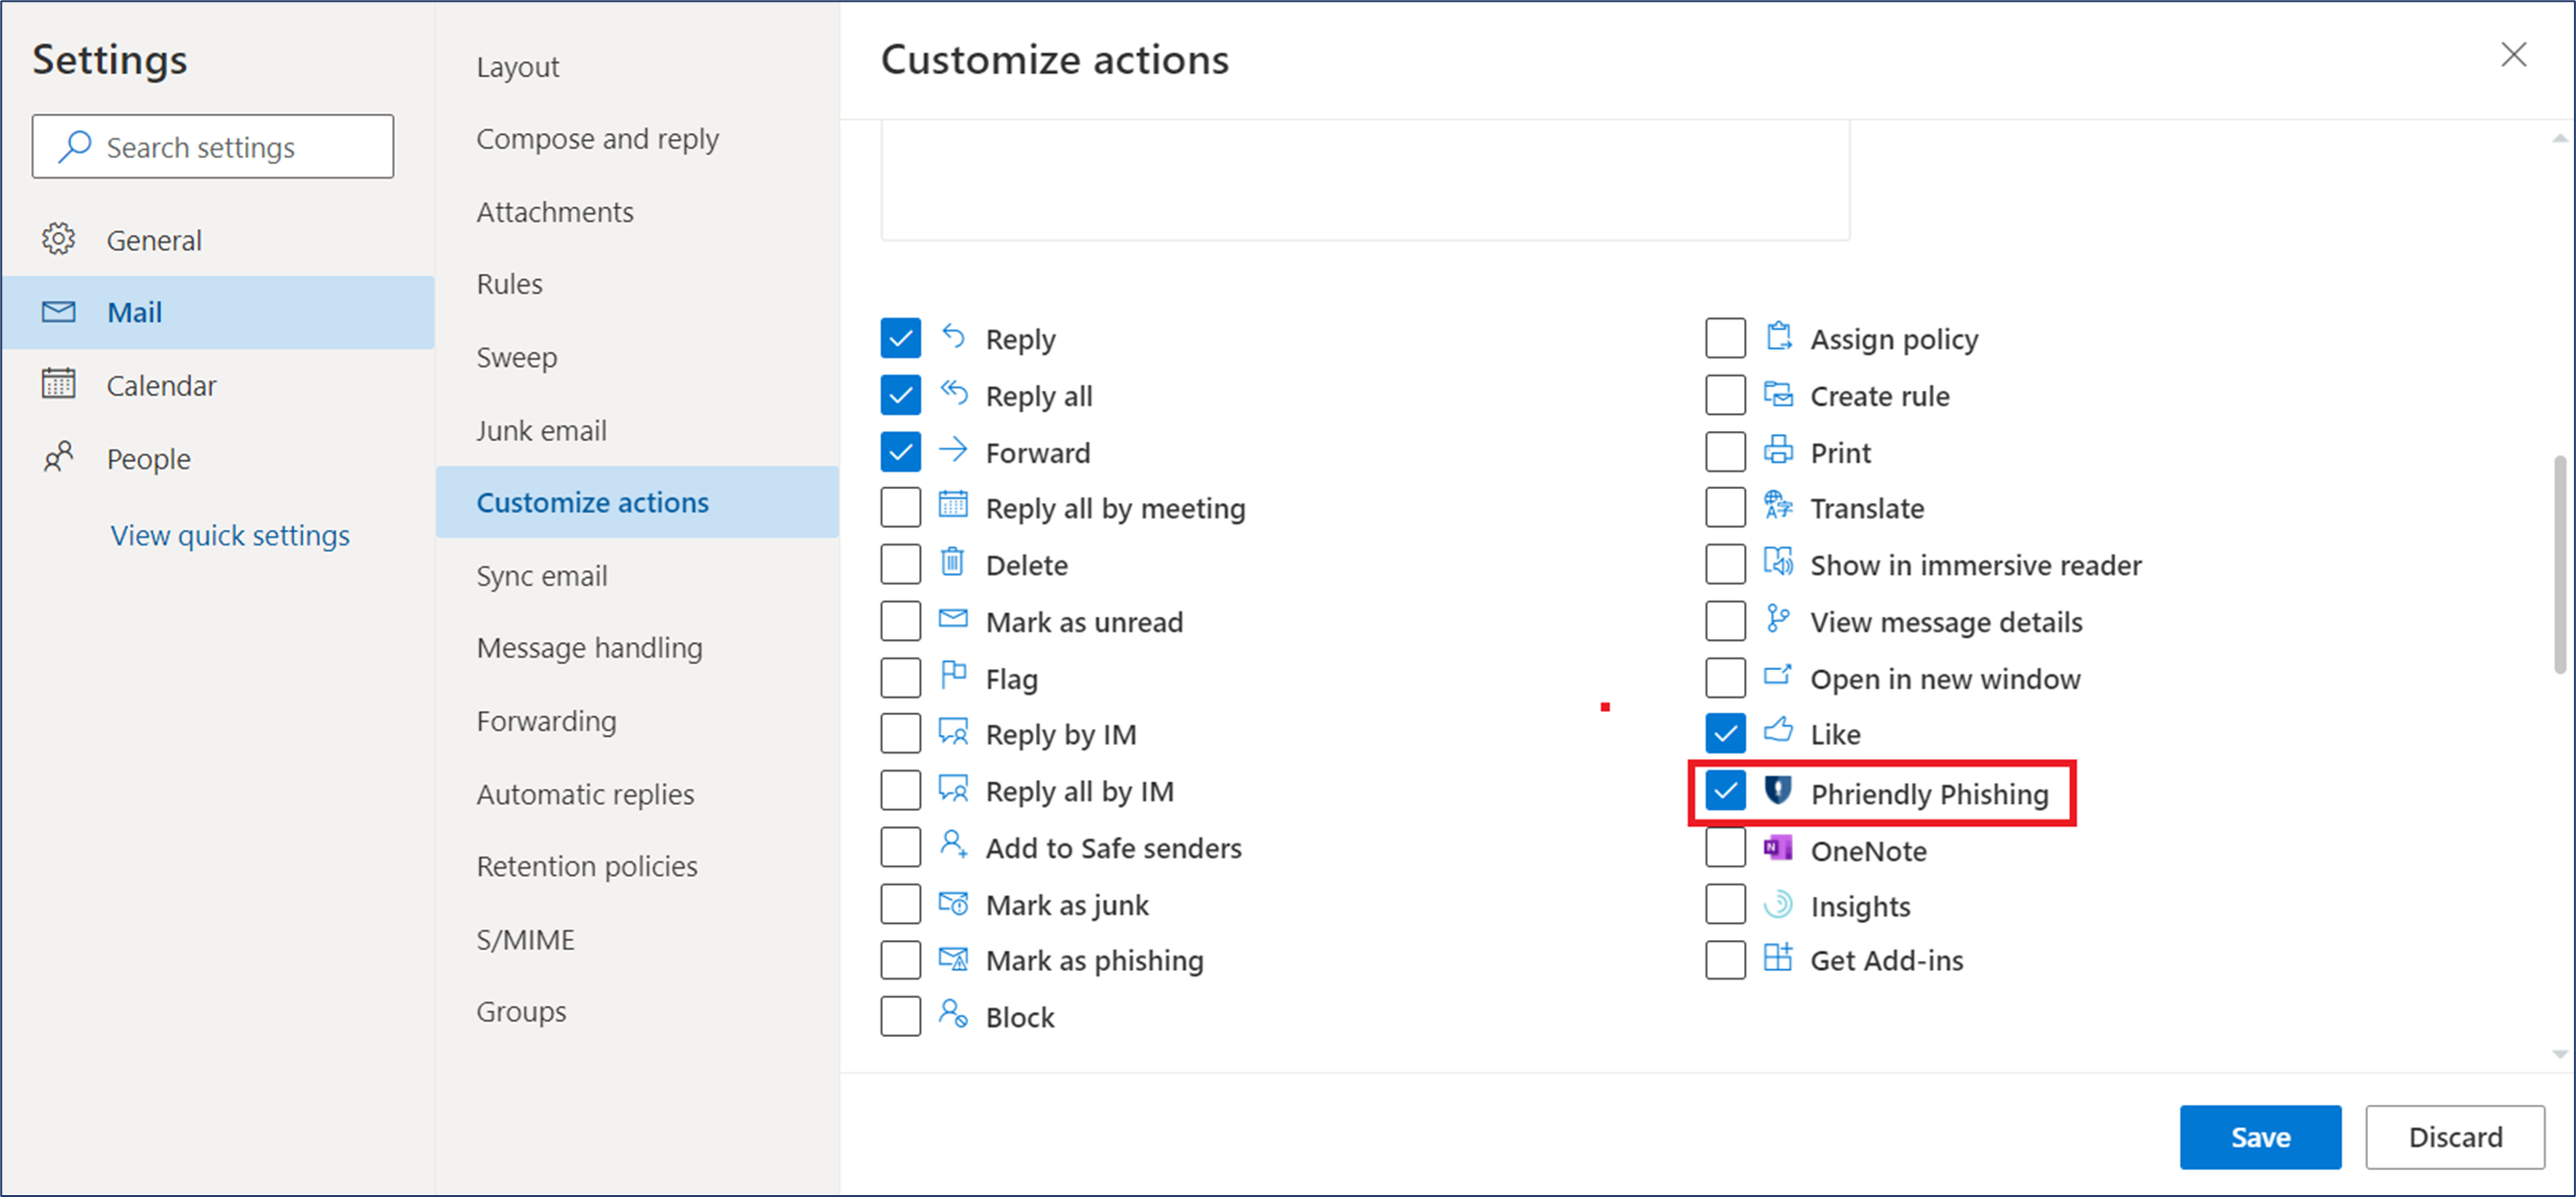Image resolution: width=2576 pixels, height=1197 pixels.
Task: Open Forwarding settings
Action: coord(637,721)
